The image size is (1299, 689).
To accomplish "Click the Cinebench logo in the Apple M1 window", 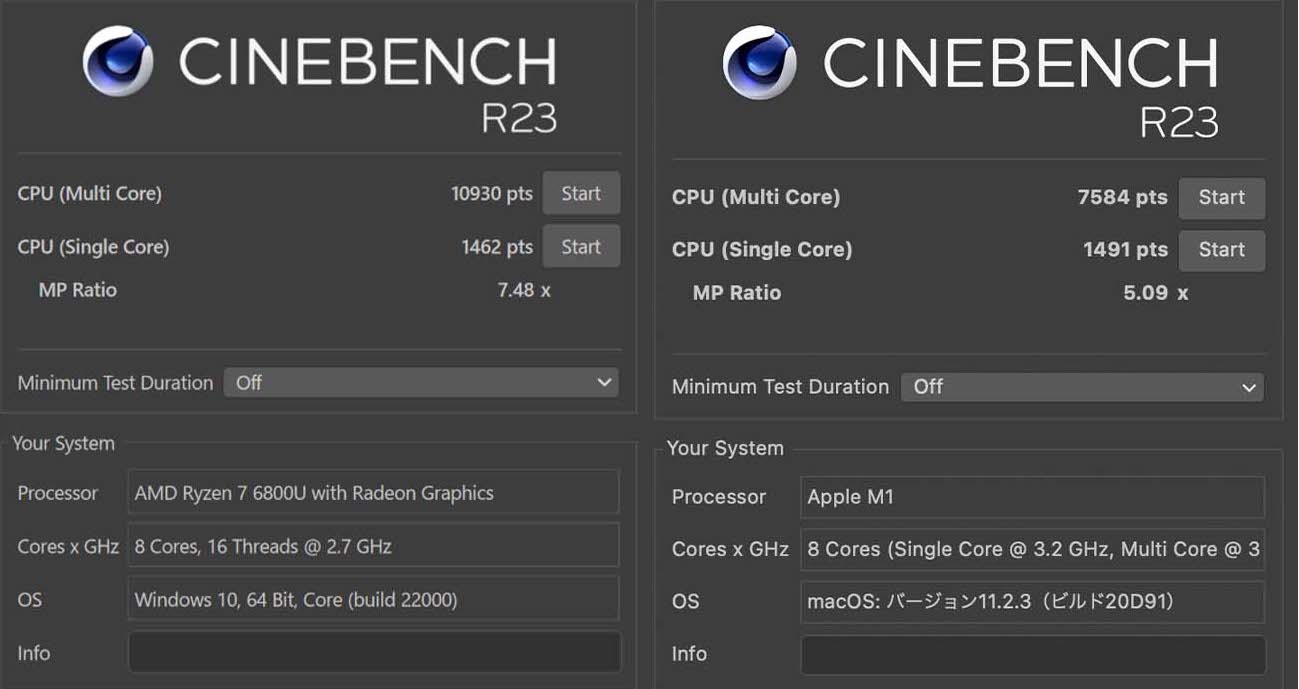I will pyautogui.click(x=760, y=63).
